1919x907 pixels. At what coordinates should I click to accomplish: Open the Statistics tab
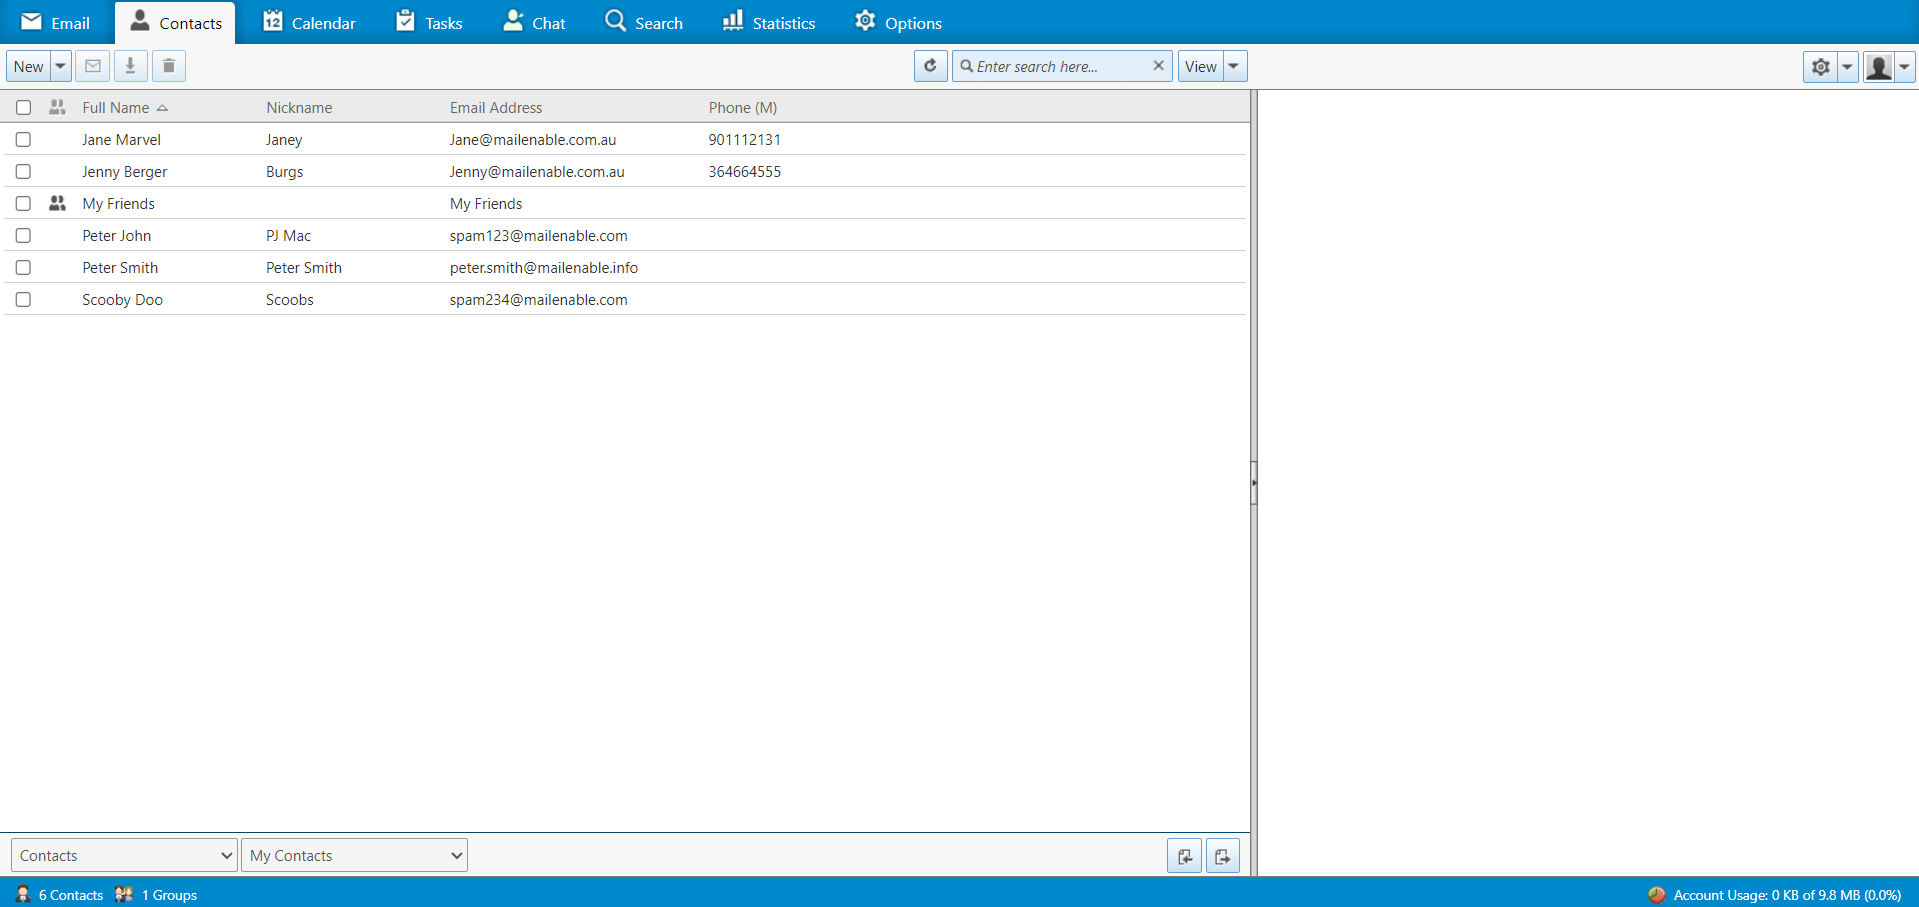[x=768, y=23]
